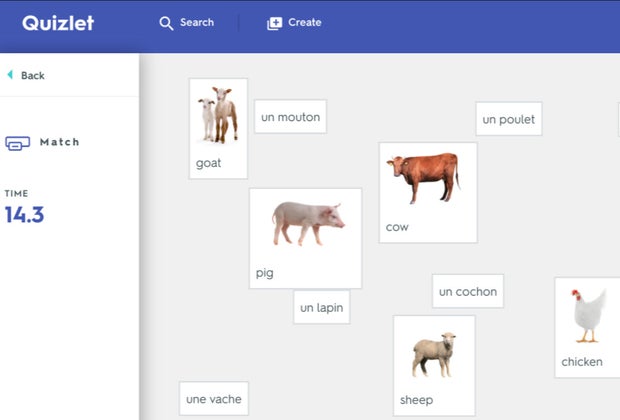620x420 pixels.
Task: Open the Search label in header
Action: pyautogui.click(x=197, y=23)
